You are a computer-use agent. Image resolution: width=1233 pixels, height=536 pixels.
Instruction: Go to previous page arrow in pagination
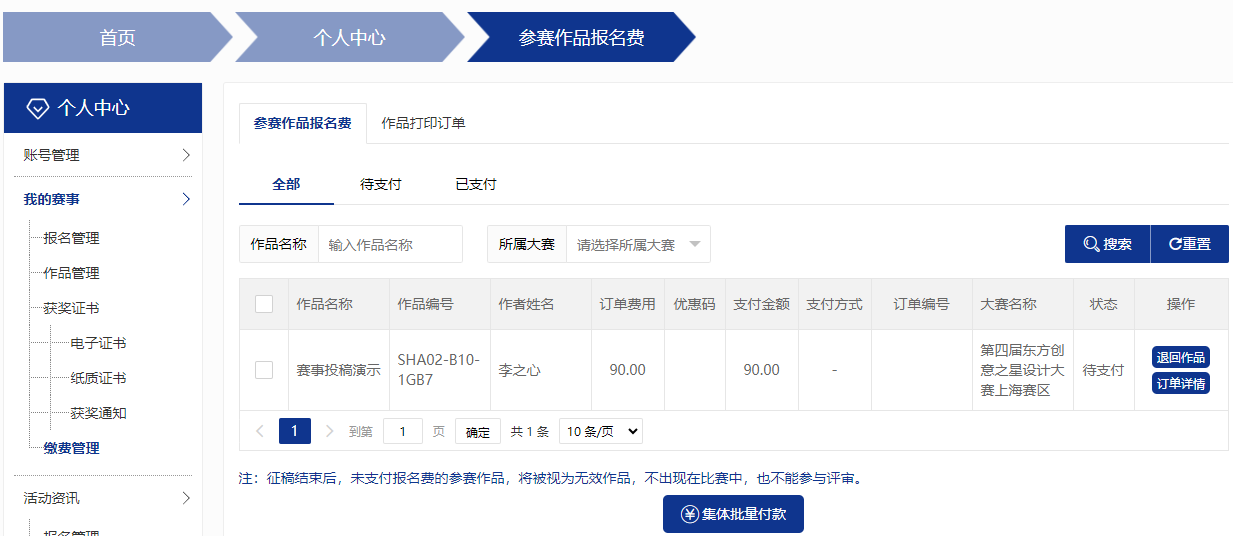coord(260,431)
